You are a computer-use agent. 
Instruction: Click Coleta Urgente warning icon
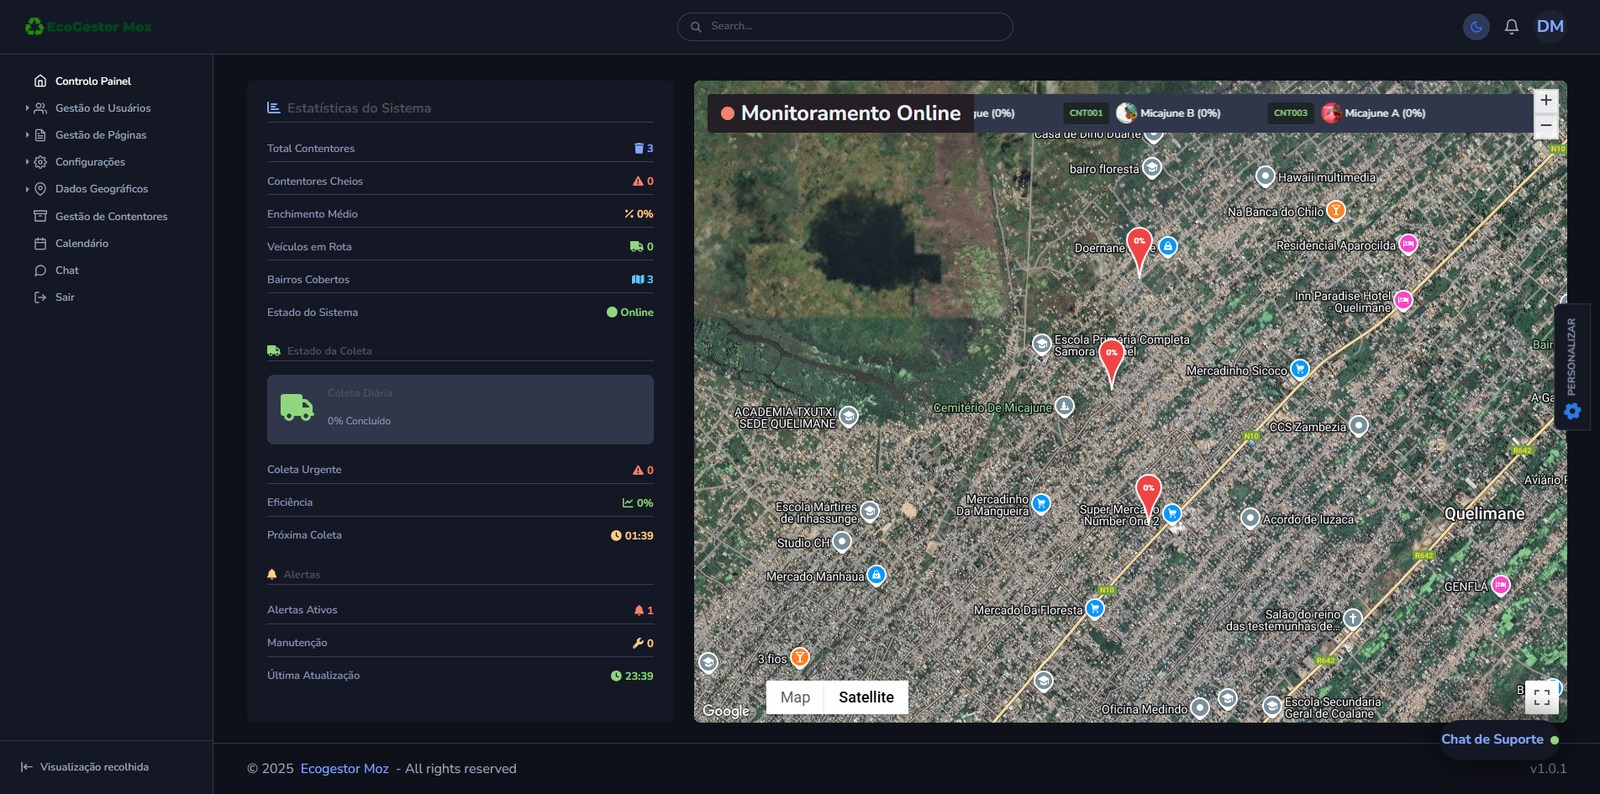(x=638, y=470)
